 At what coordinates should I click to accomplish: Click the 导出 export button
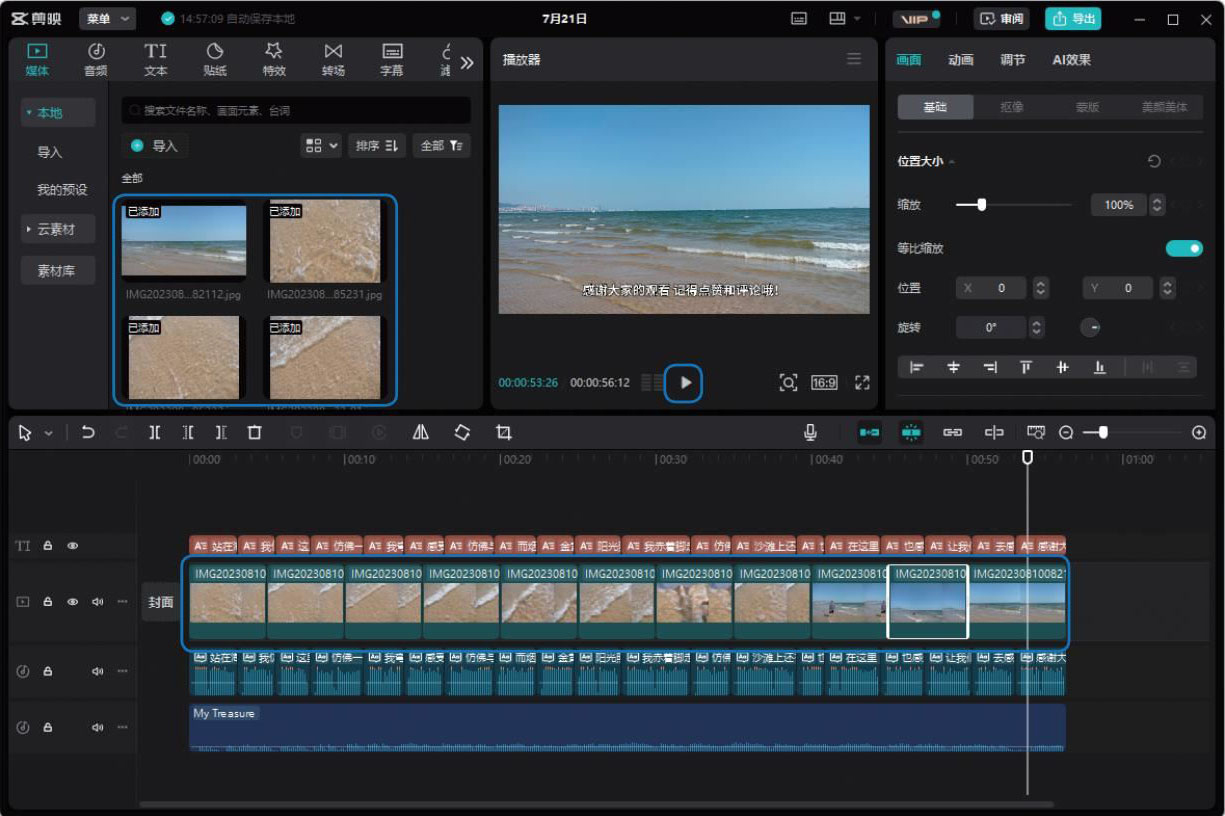coord(1073,19)
